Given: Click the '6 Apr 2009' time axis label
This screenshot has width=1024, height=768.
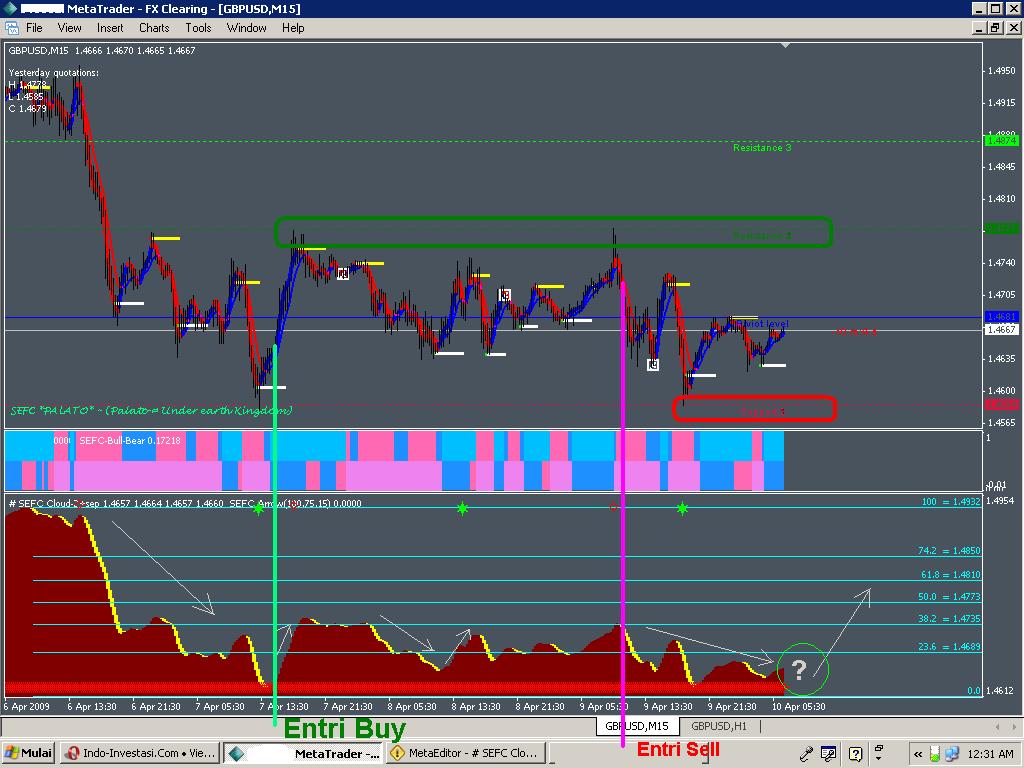Looking at the screenshot, I should (27, 707).
